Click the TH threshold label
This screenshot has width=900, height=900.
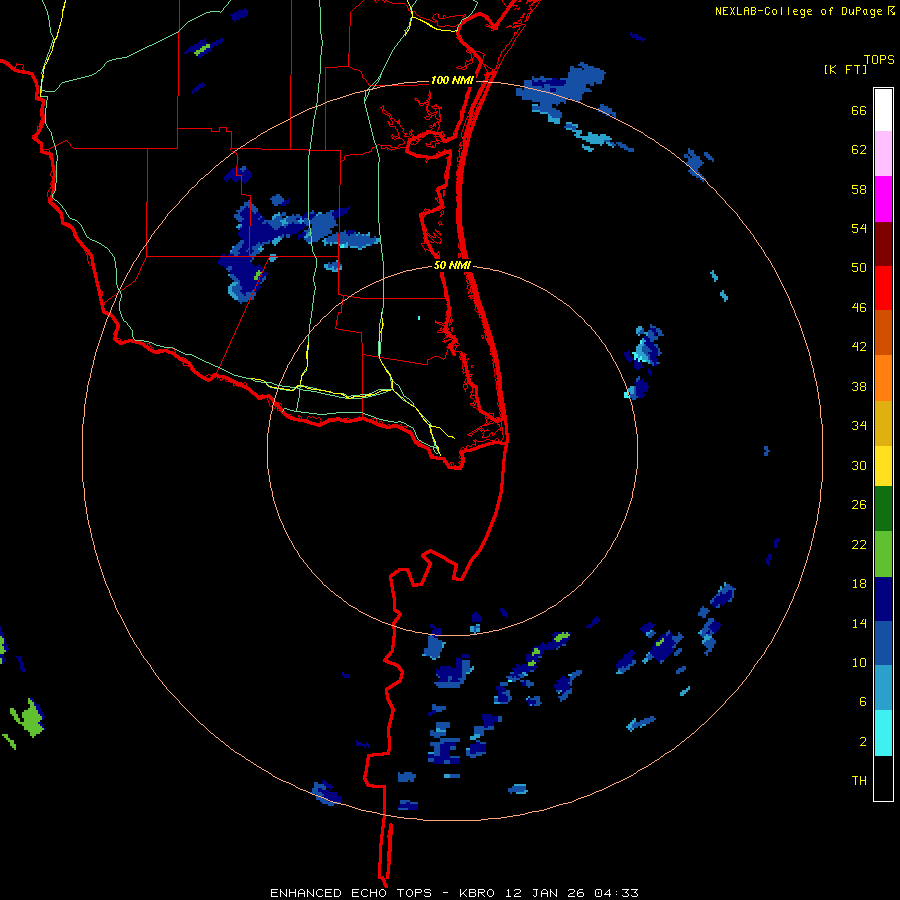[859, 781]
